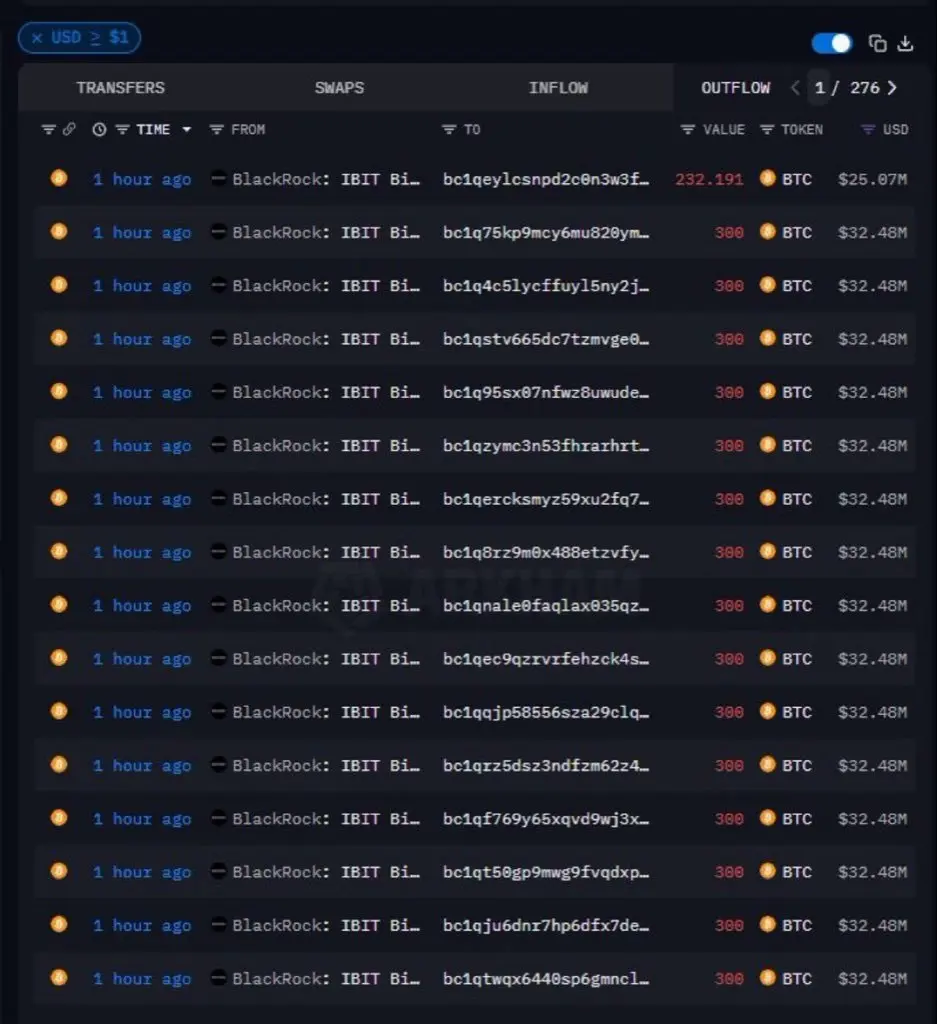Open address bc1qf769y65xqvd9wj3x
Viewport: 937px width, 1024px height.
coord(546,819)
